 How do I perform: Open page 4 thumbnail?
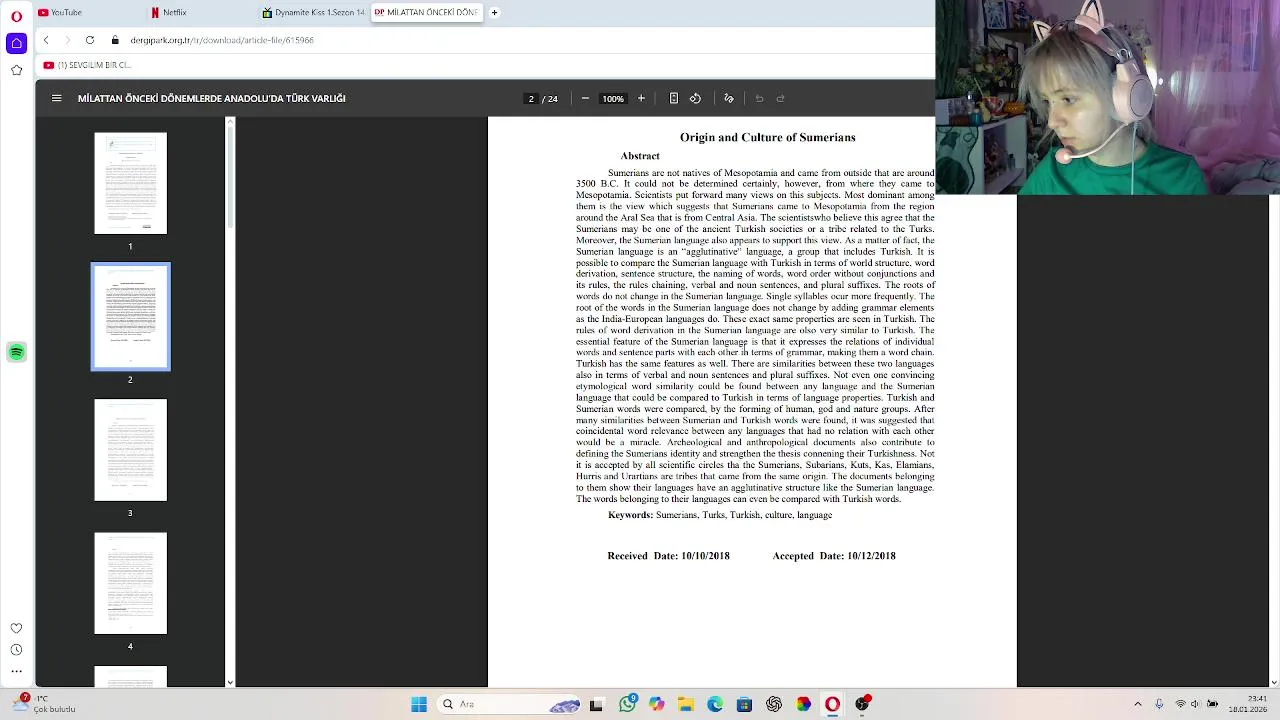130,583
